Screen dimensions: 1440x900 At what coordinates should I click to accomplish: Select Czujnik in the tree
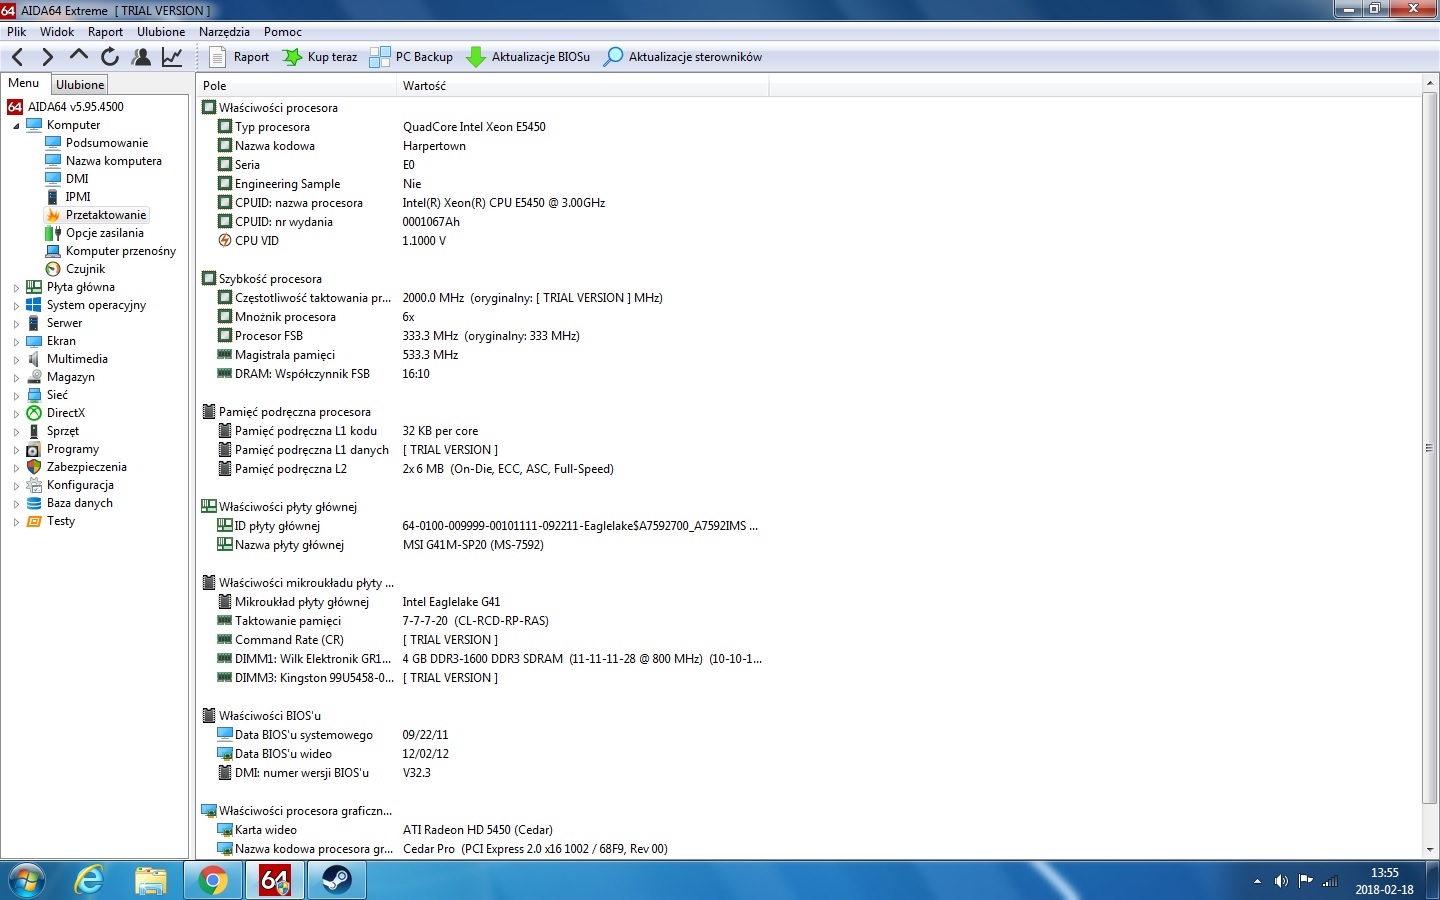(85, 269)
